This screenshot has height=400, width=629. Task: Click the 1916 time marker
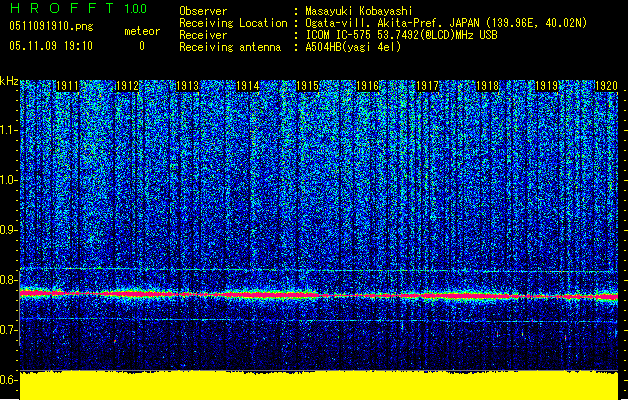pos(367,86)
